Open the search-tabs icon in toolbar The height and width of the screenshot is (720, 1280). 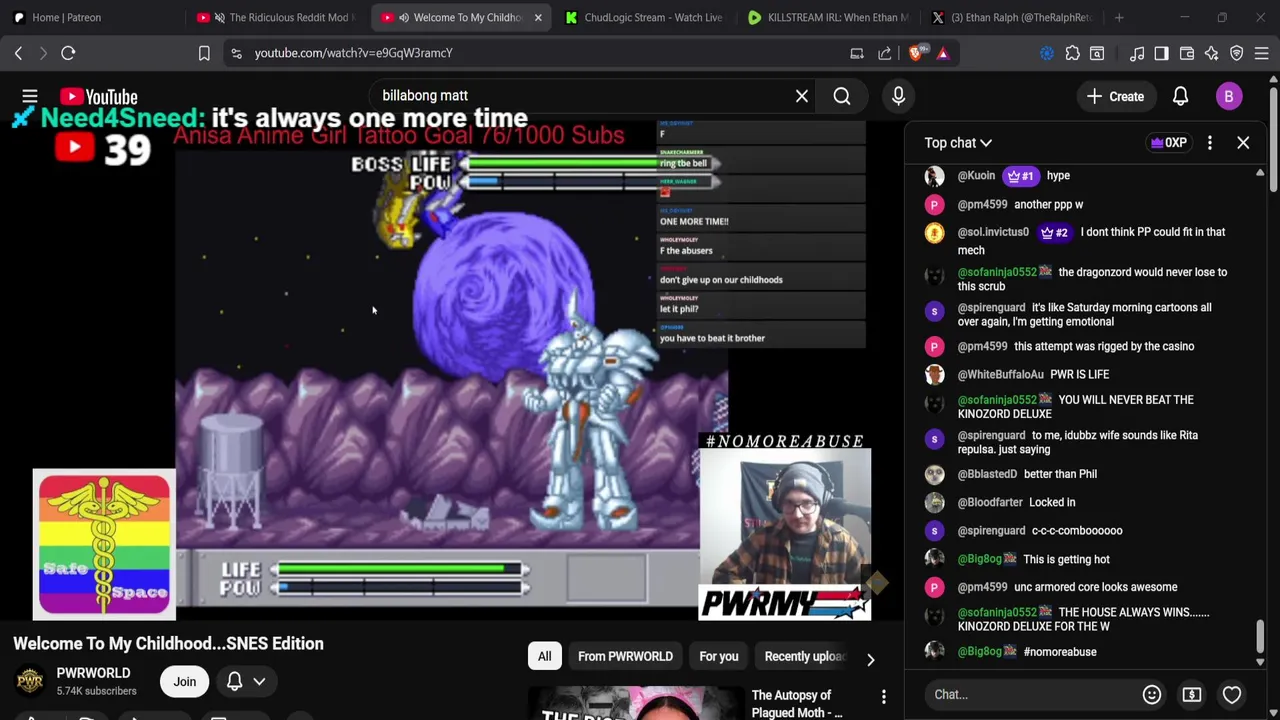[x=1097, y=53]
